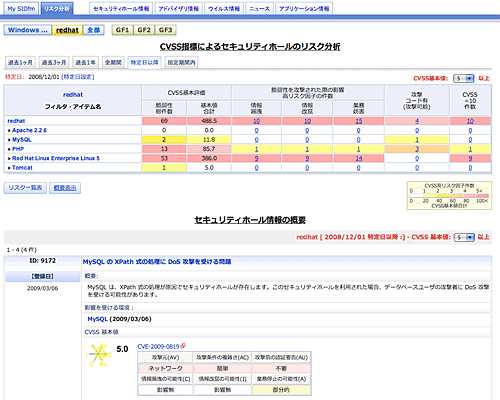
Task: Click the 5.0 CVSS score next to the chart
Action: point(122,349)
